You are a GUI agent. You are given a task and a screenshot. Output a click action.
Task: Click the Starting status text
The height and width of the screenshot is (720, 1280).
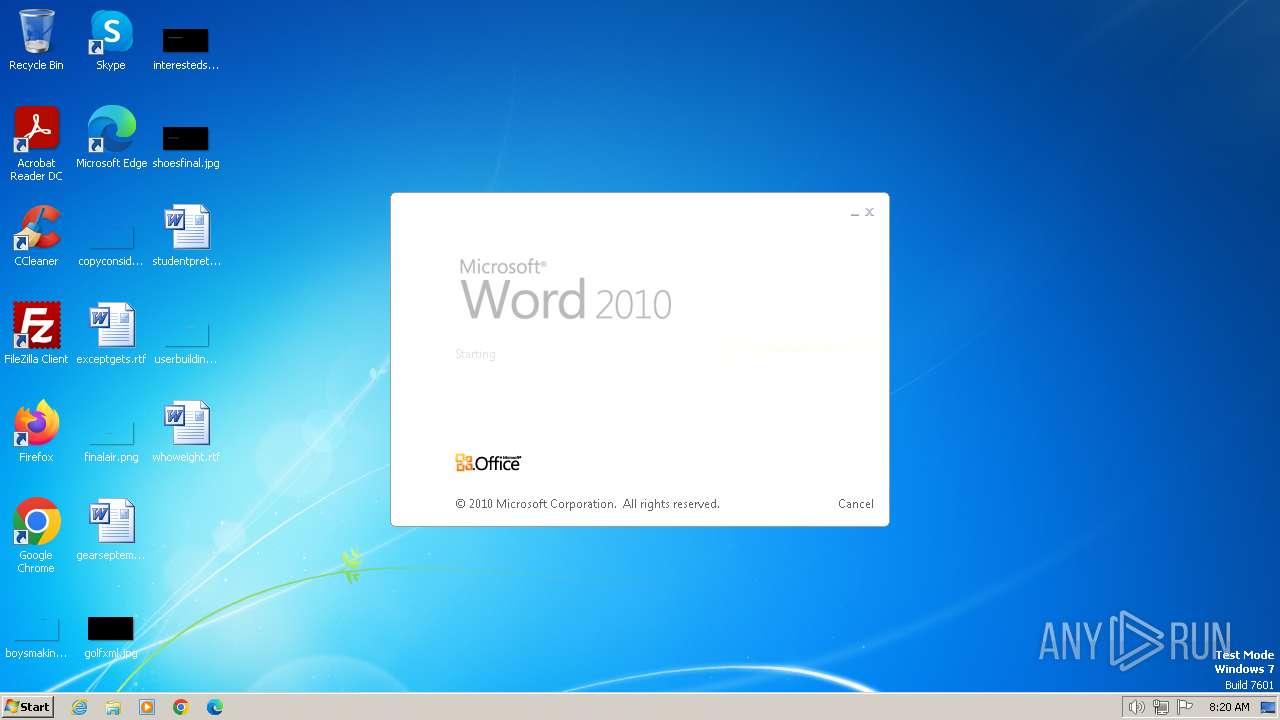point(475,354)
